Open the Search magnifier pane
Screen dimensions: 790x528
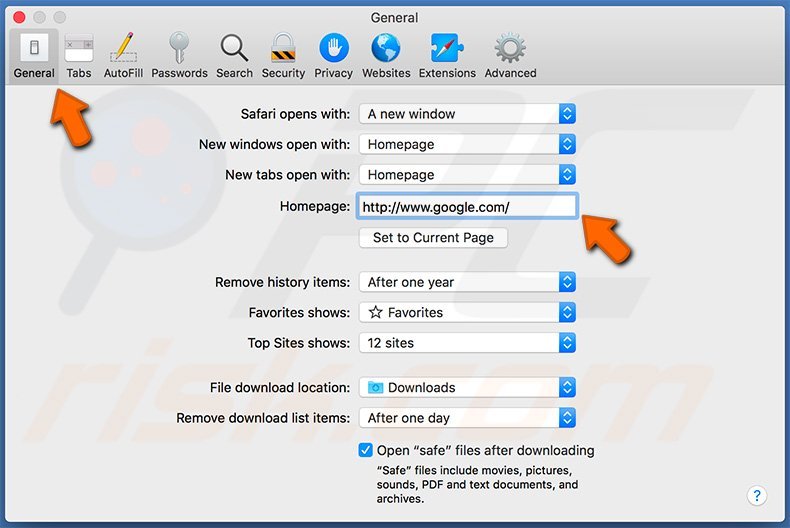point(234,56)
